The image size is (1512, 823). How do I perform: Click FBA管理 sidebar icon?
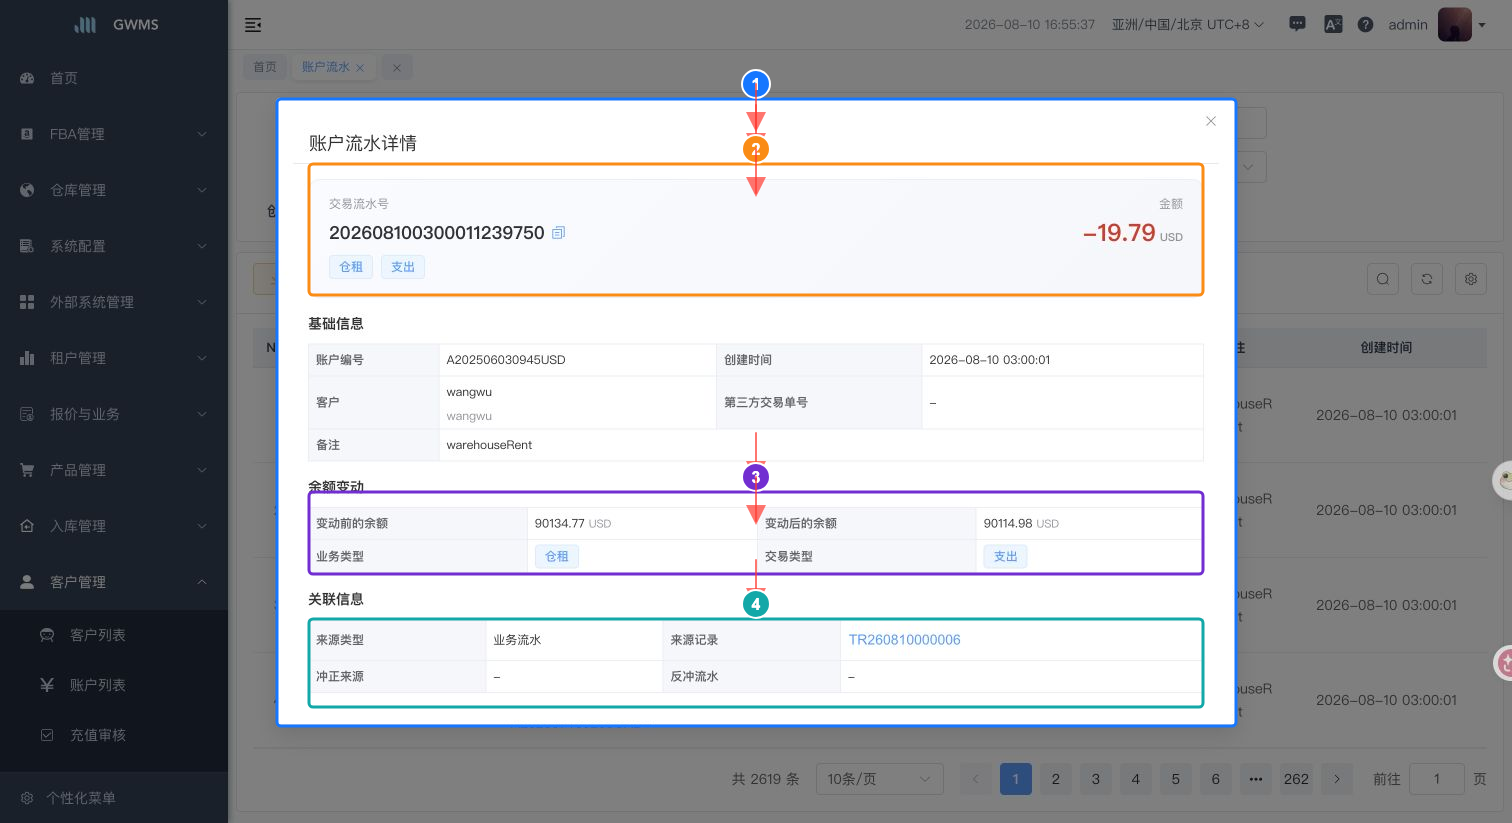coord(27,134)
